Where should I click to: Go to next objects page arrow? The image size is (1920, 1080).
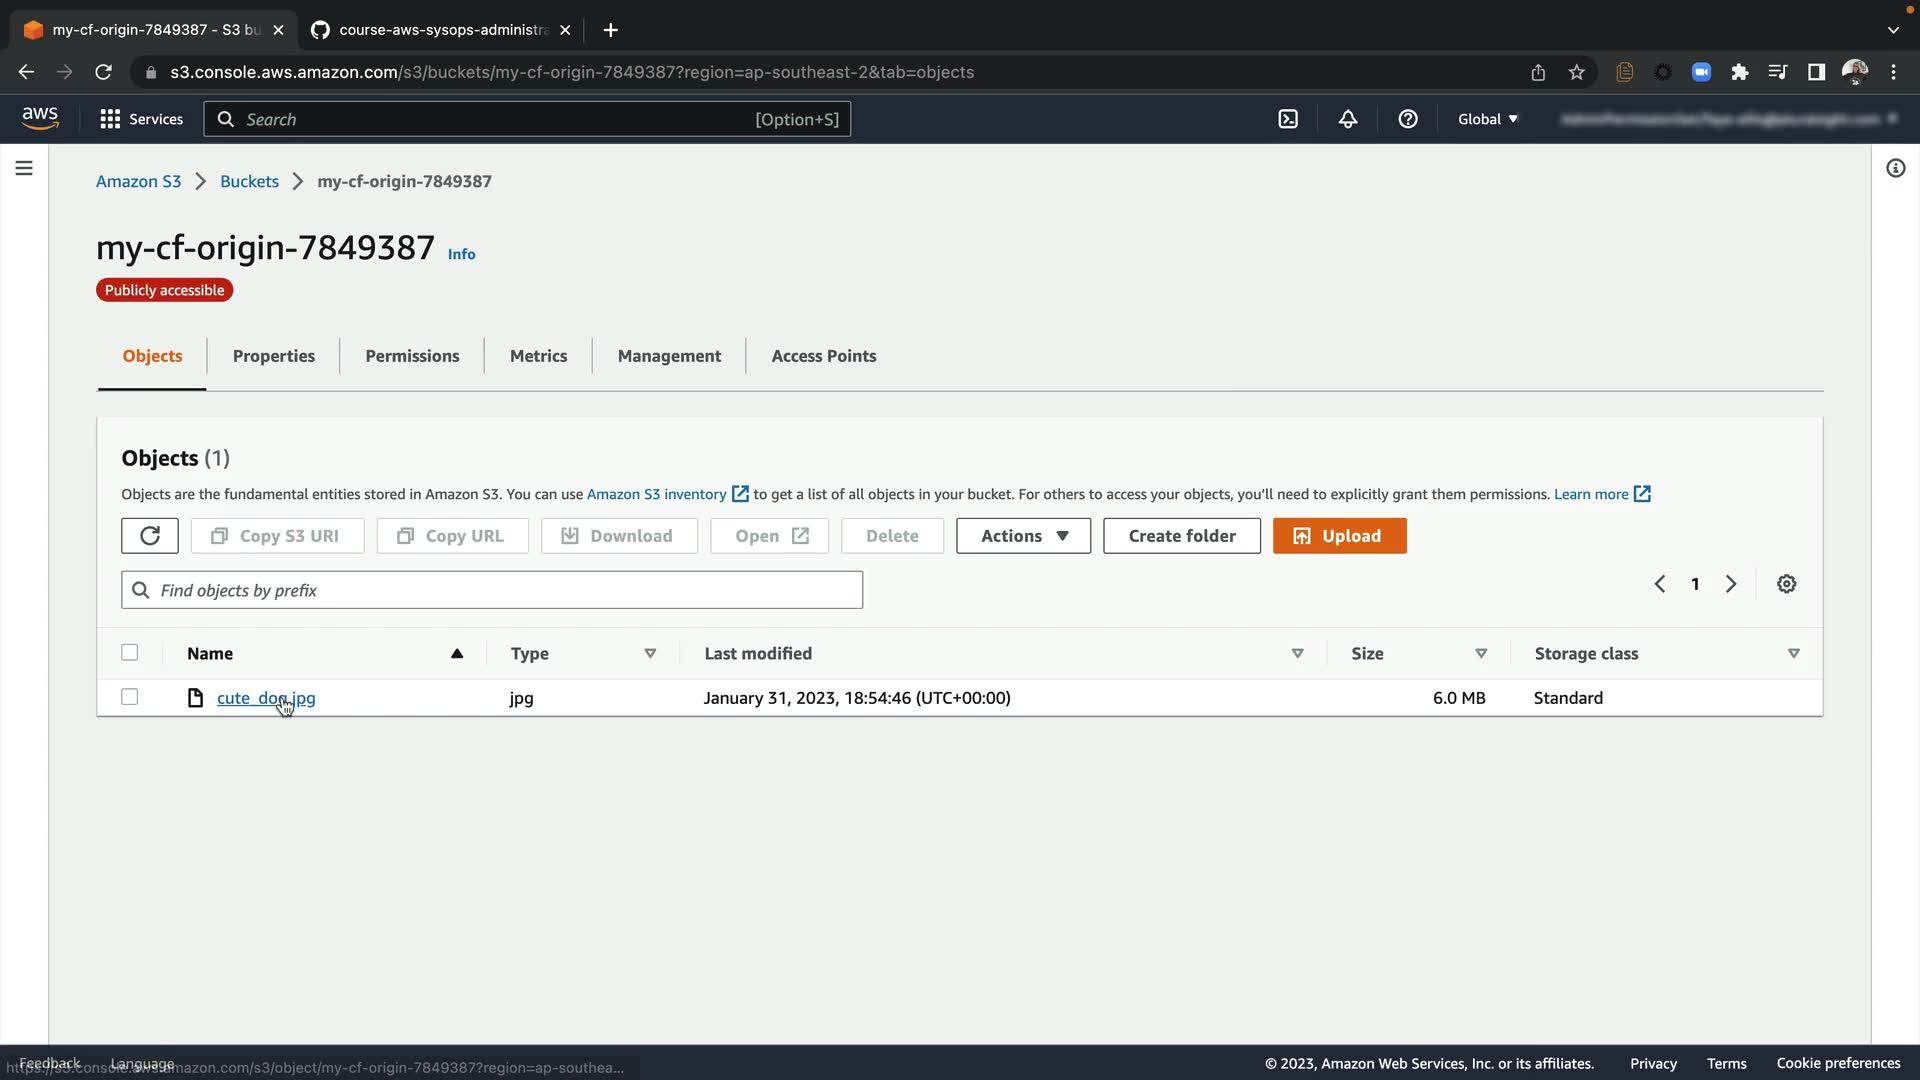point(1731,584)
